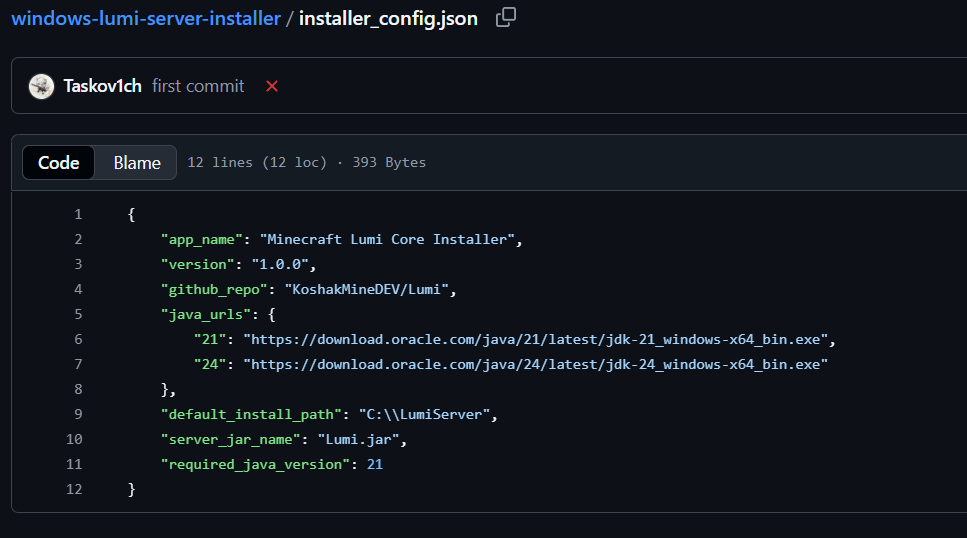
Task: Click the "12 lines (12 loc) · 393 Bytes" file info
Action: click(306, 162)
